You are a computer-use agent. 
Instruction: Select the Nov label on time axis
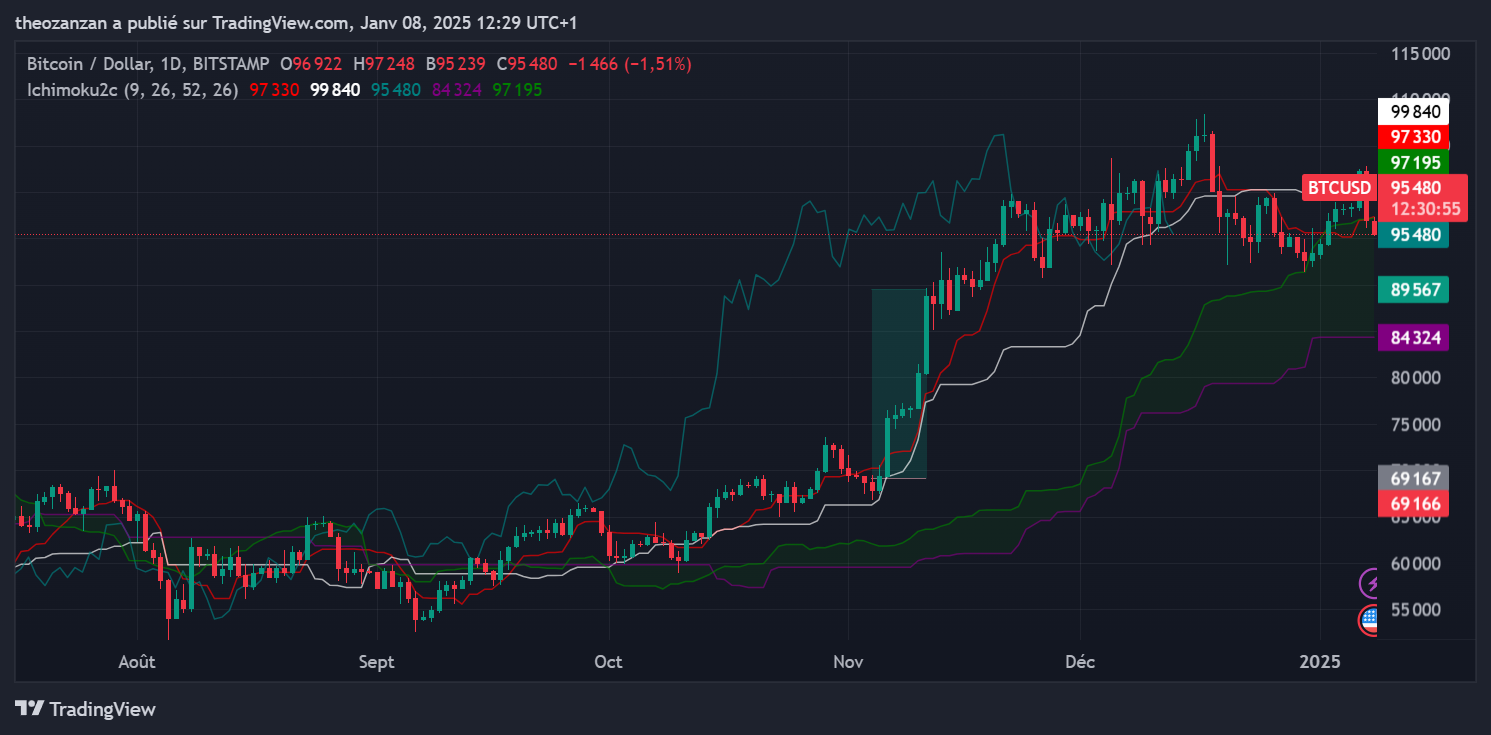click(x=848, y=662)
